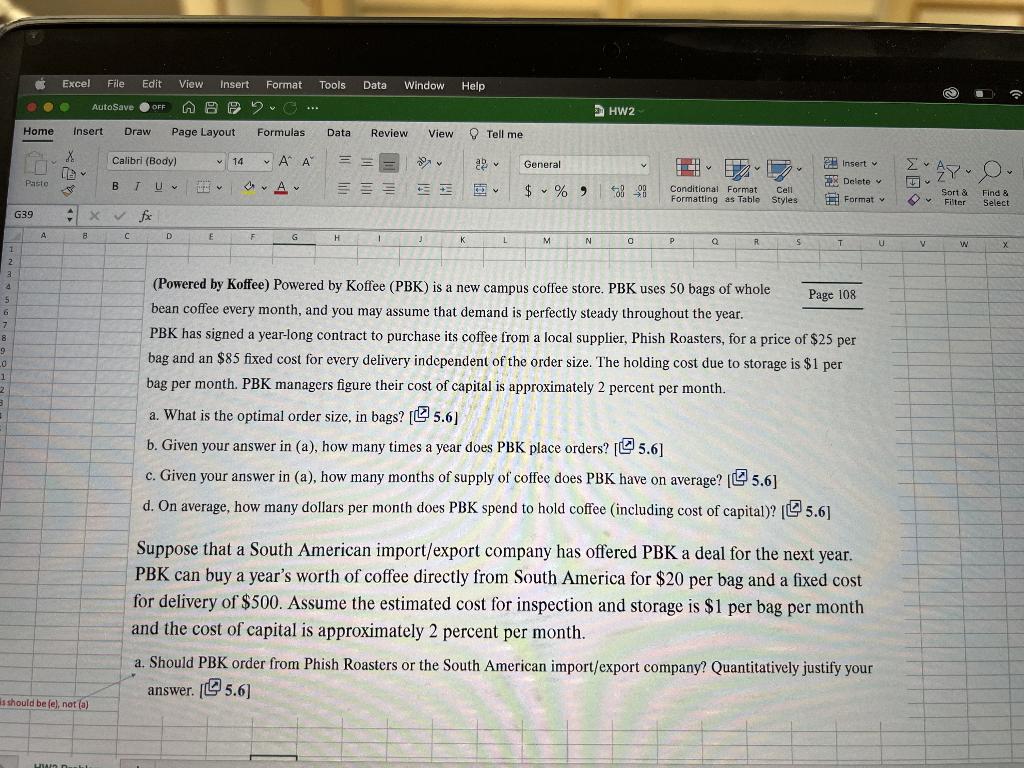
Task: Click the Increase Font Size icon
Action: point(285,161)
